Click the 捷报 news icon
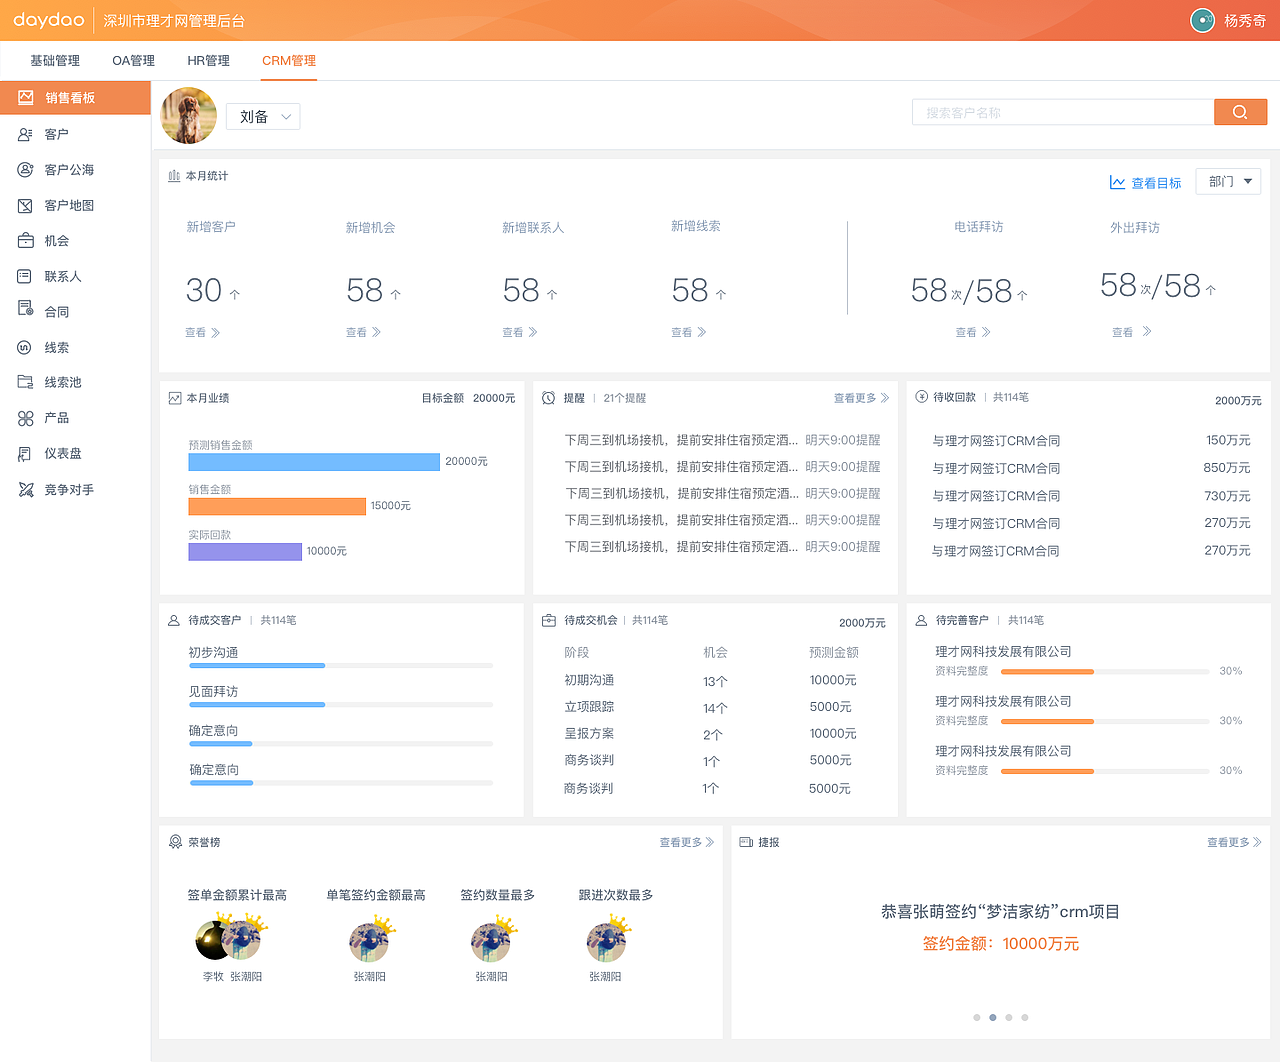 point(746,842)
